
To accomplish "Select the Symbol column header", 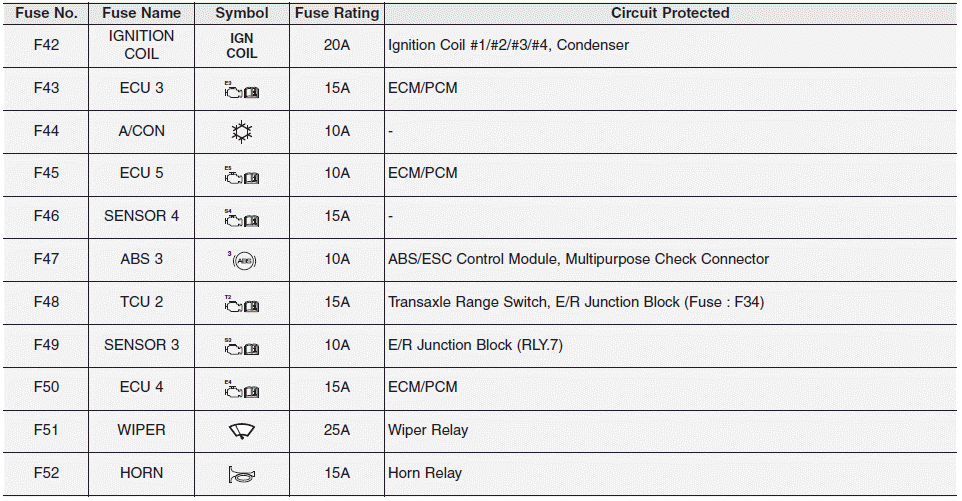I will click(x=241, y=13).
